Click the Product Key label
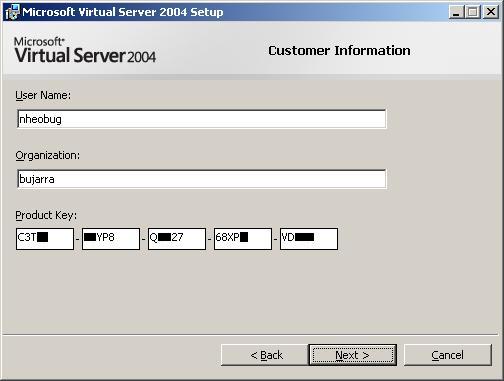 46,215
